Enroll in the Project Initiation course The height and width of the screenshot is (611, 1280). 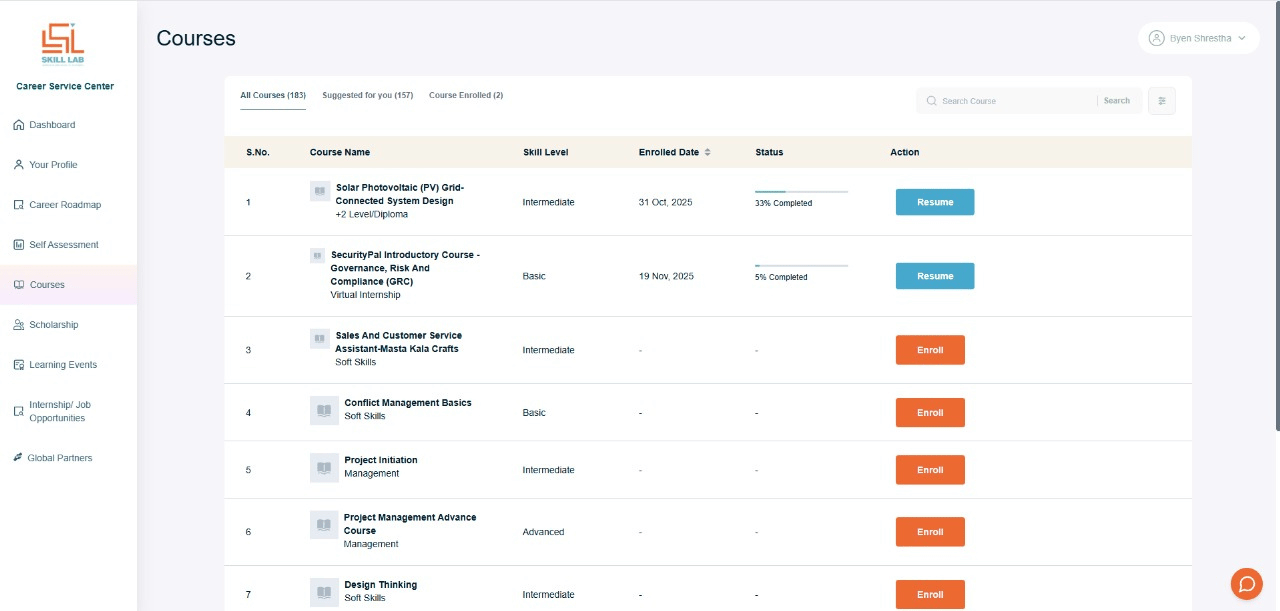930,470
